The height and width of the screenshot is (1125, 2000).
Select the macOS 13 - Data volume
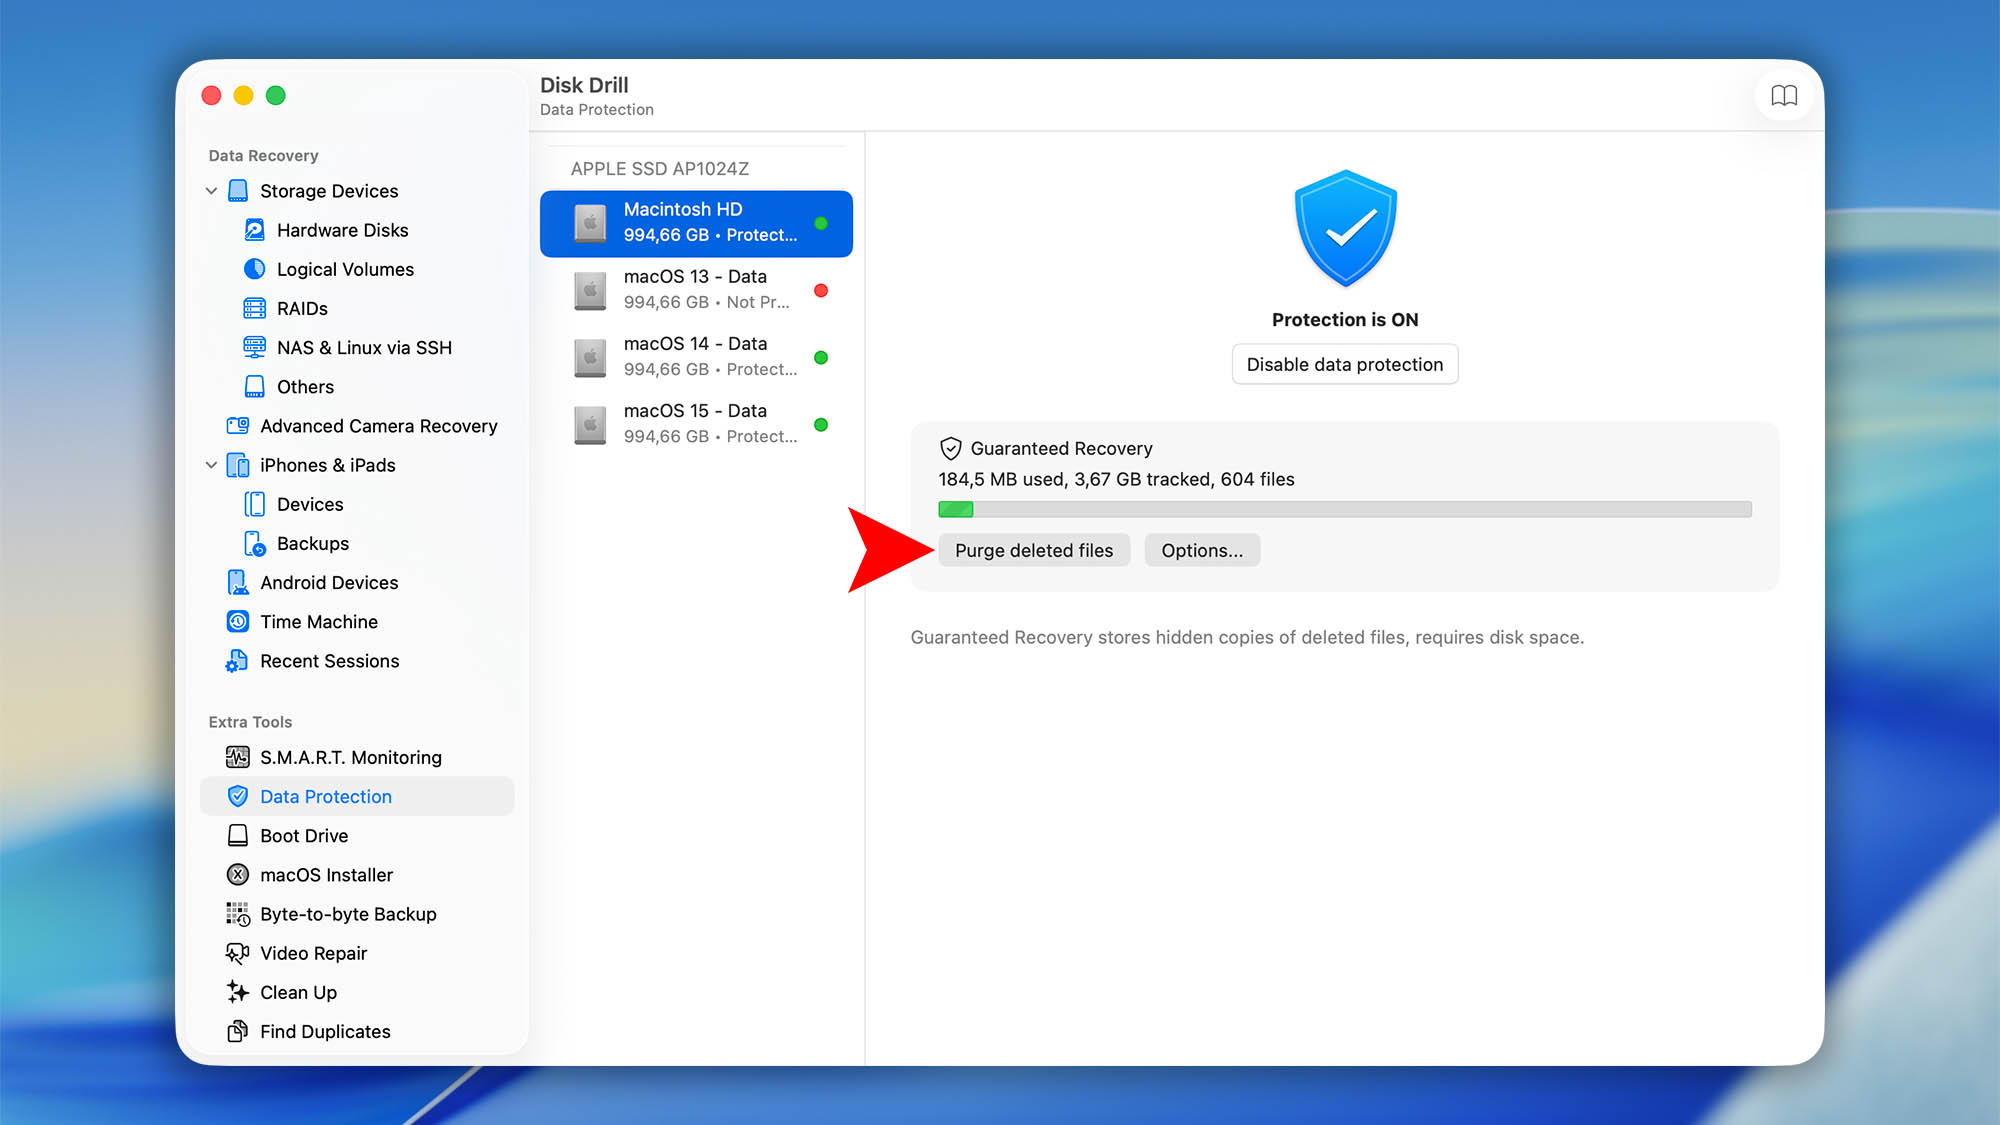(x=696, y=290)
